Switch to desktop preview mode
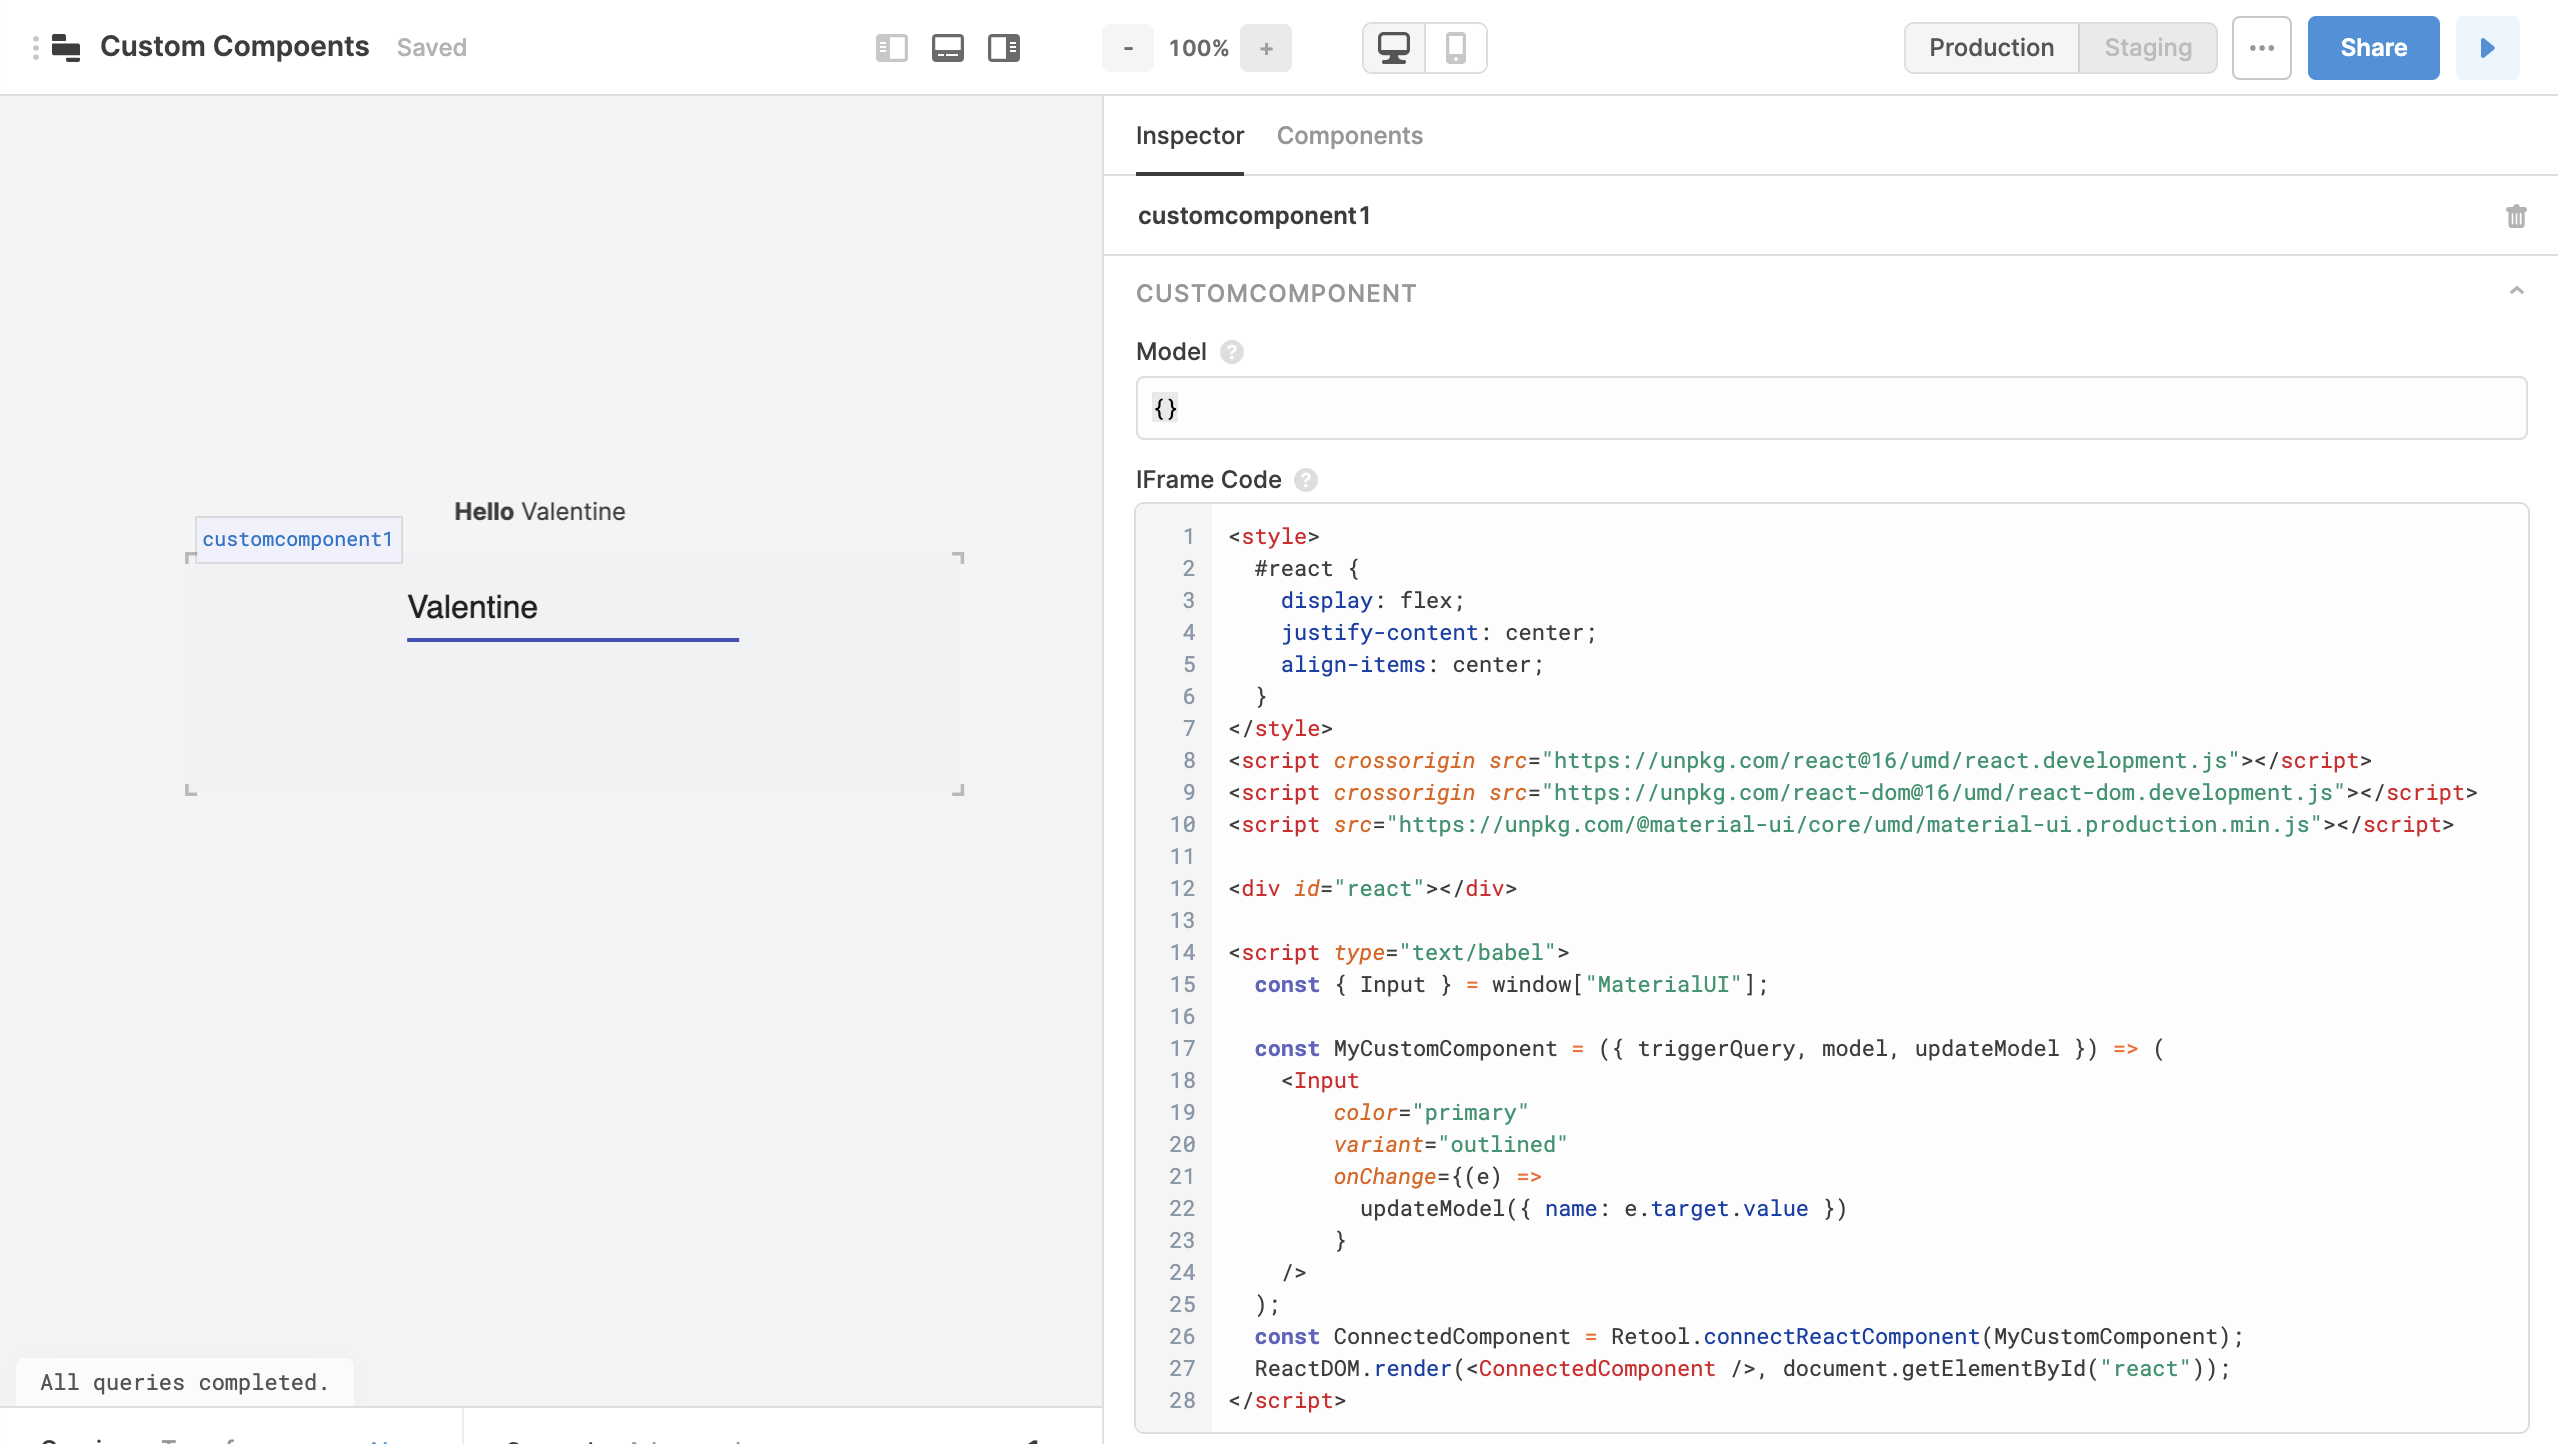This screenshot has width=2558, height=1444. pos(1394,48)
